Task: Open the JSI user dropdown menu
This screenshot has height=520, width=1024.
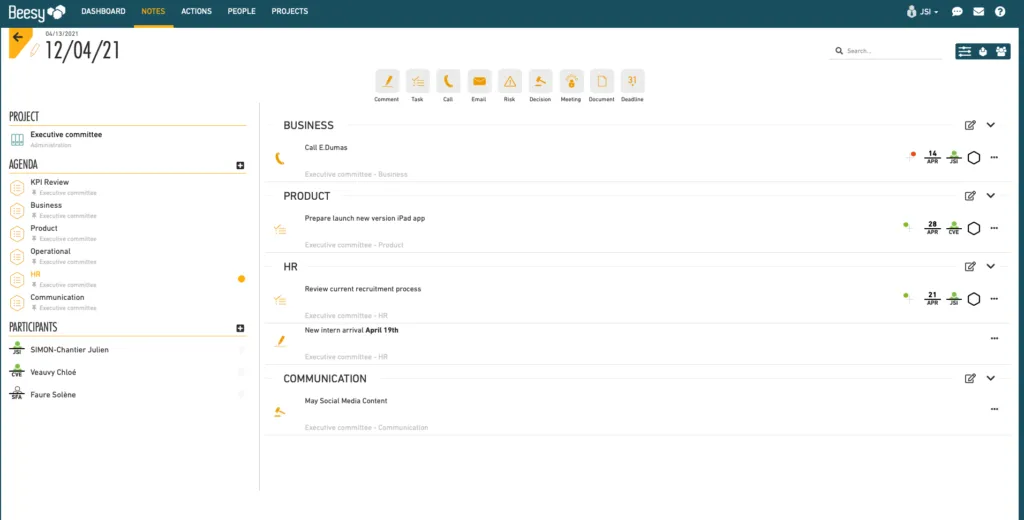Action: [923, 11]
